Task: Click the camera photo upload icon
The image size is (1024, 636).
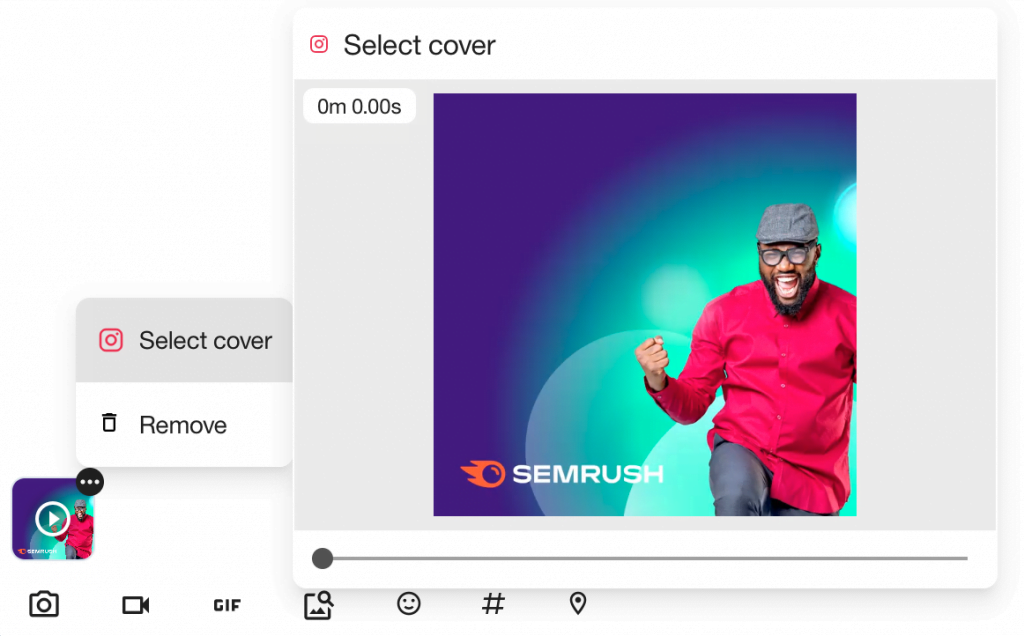Action: pyautogui.click(x=44, y=604)
